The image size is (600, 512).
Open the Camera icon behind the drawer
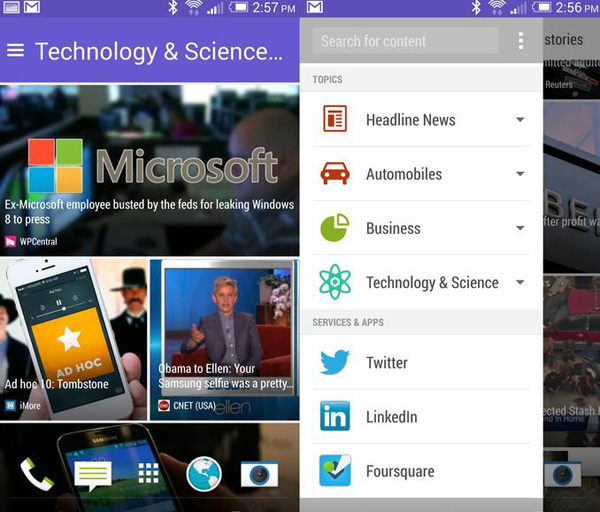[x=563, y=474]
